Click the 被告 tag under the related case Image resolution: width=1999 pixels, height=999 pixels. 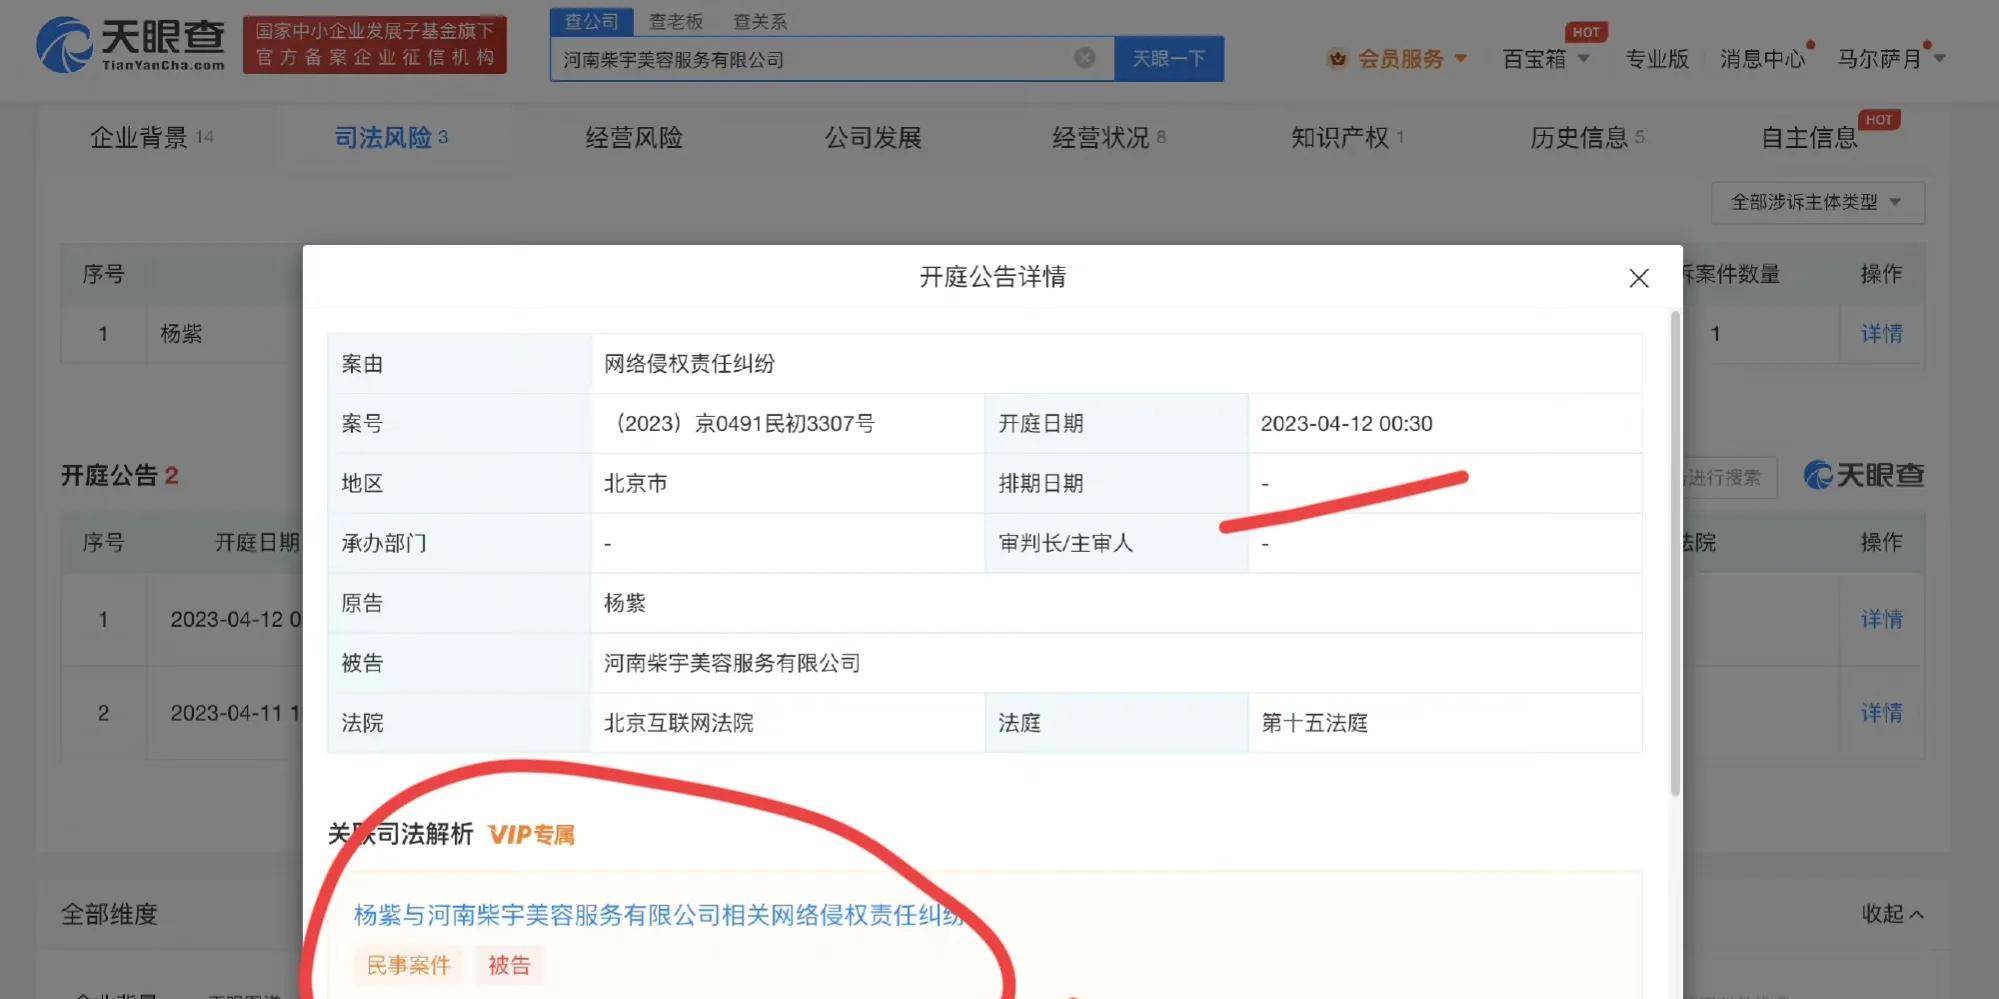tap(509, 965)
